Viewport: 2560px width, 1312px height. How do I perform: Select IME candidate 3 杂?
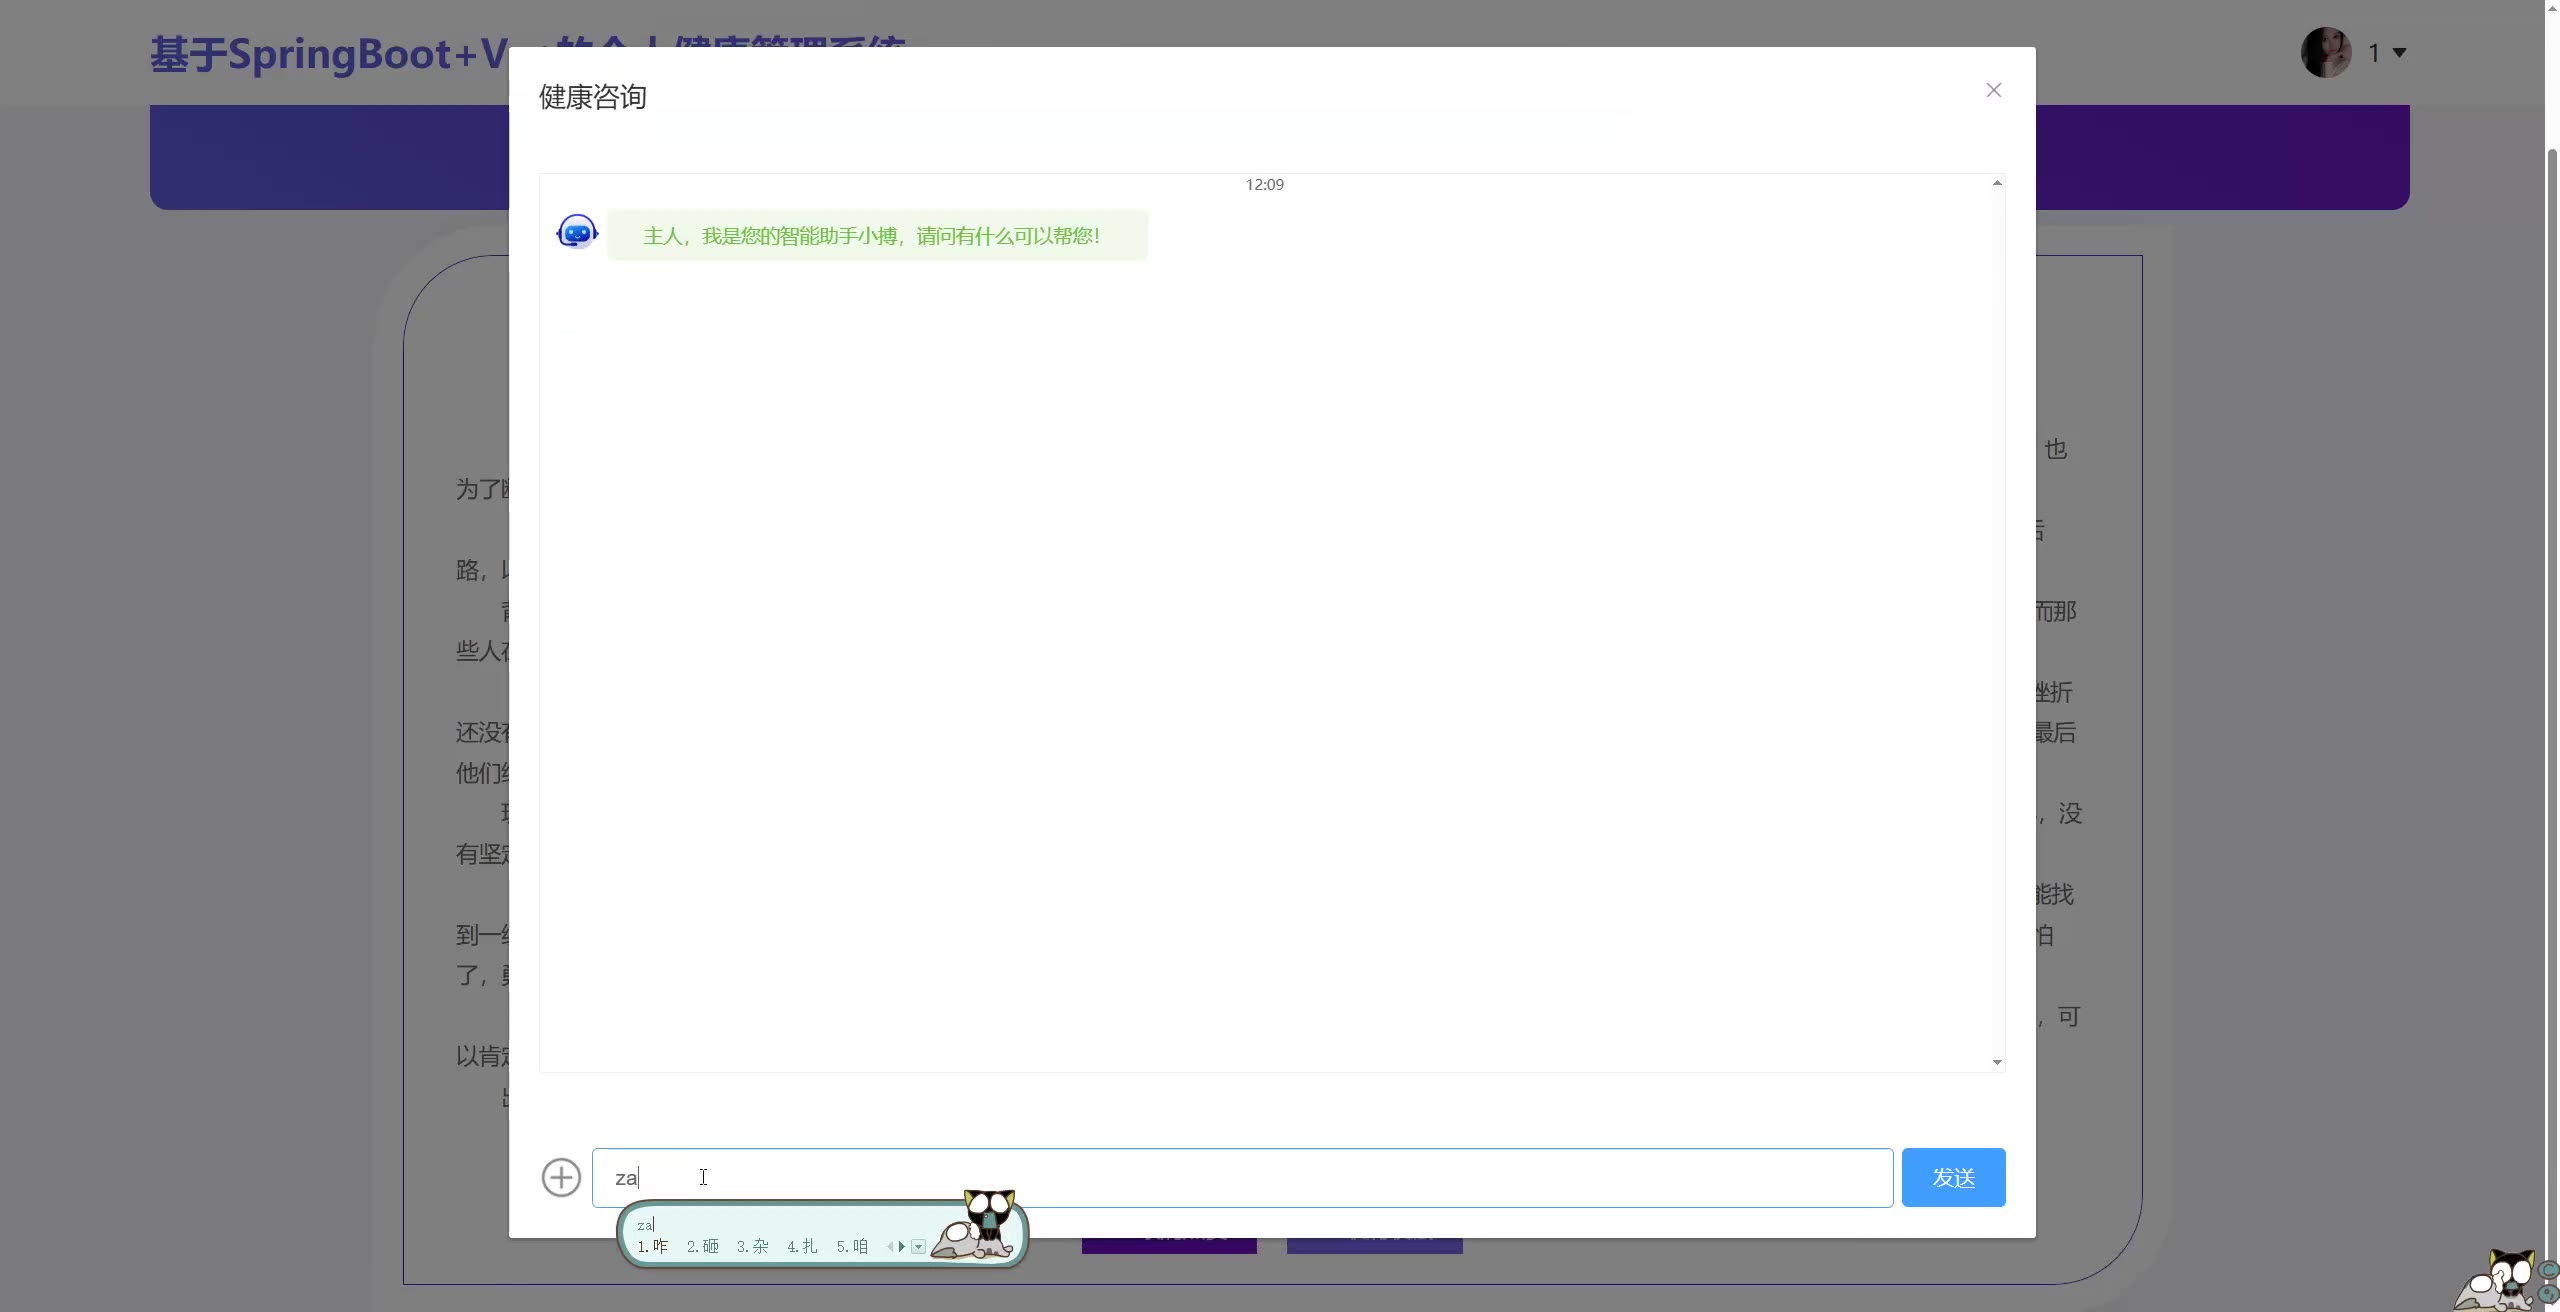pos(753,1247)
